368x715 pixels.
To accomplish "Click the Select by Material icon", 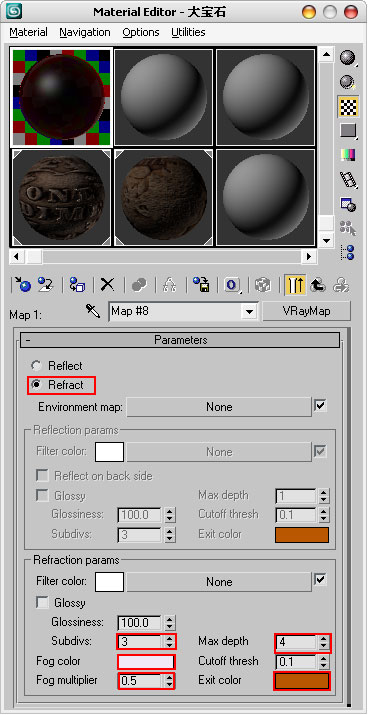I will tap(348, 228).
